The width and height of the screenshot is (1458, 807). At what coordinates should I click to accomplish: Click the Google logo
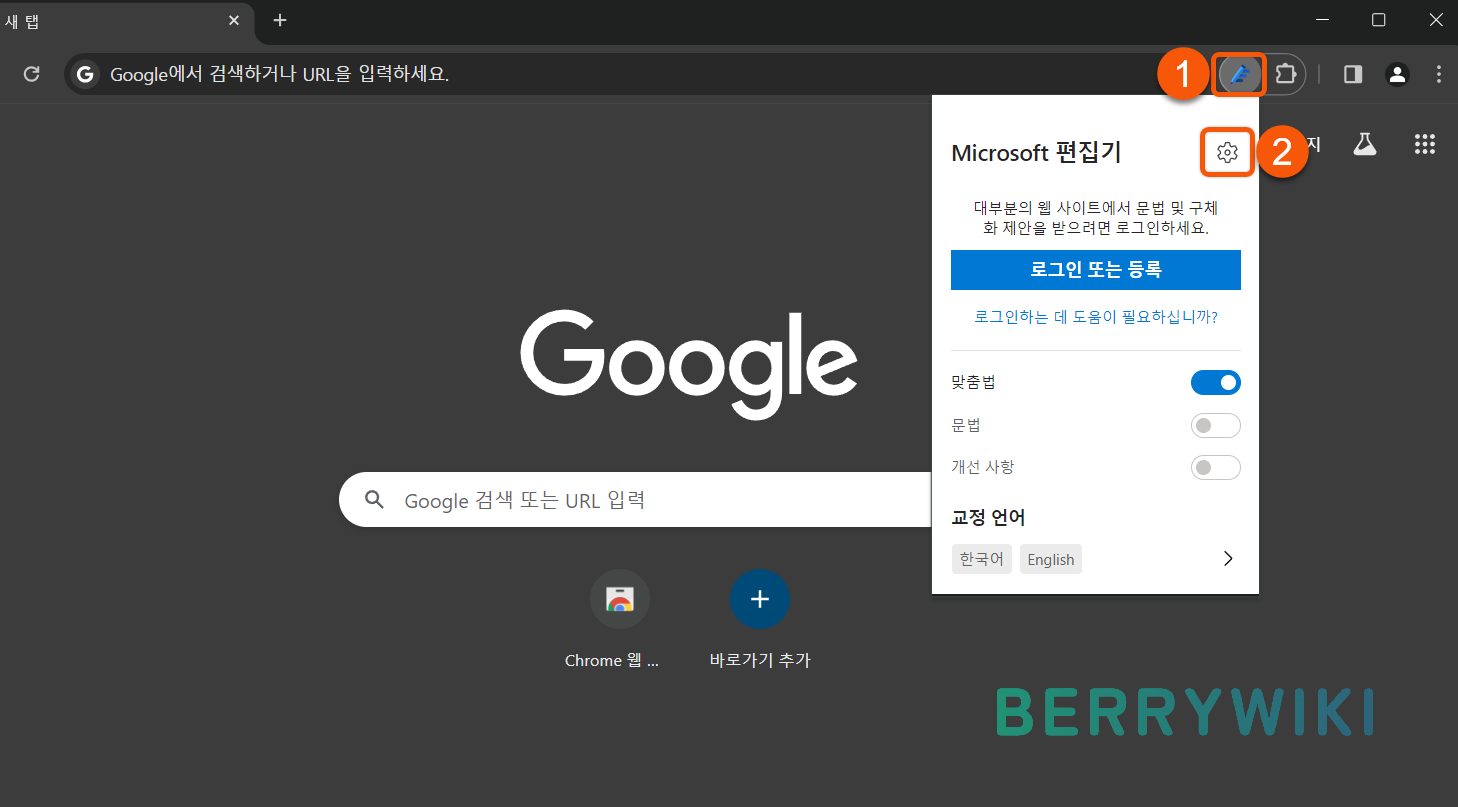pyautogui.click(x=688, y=363)
